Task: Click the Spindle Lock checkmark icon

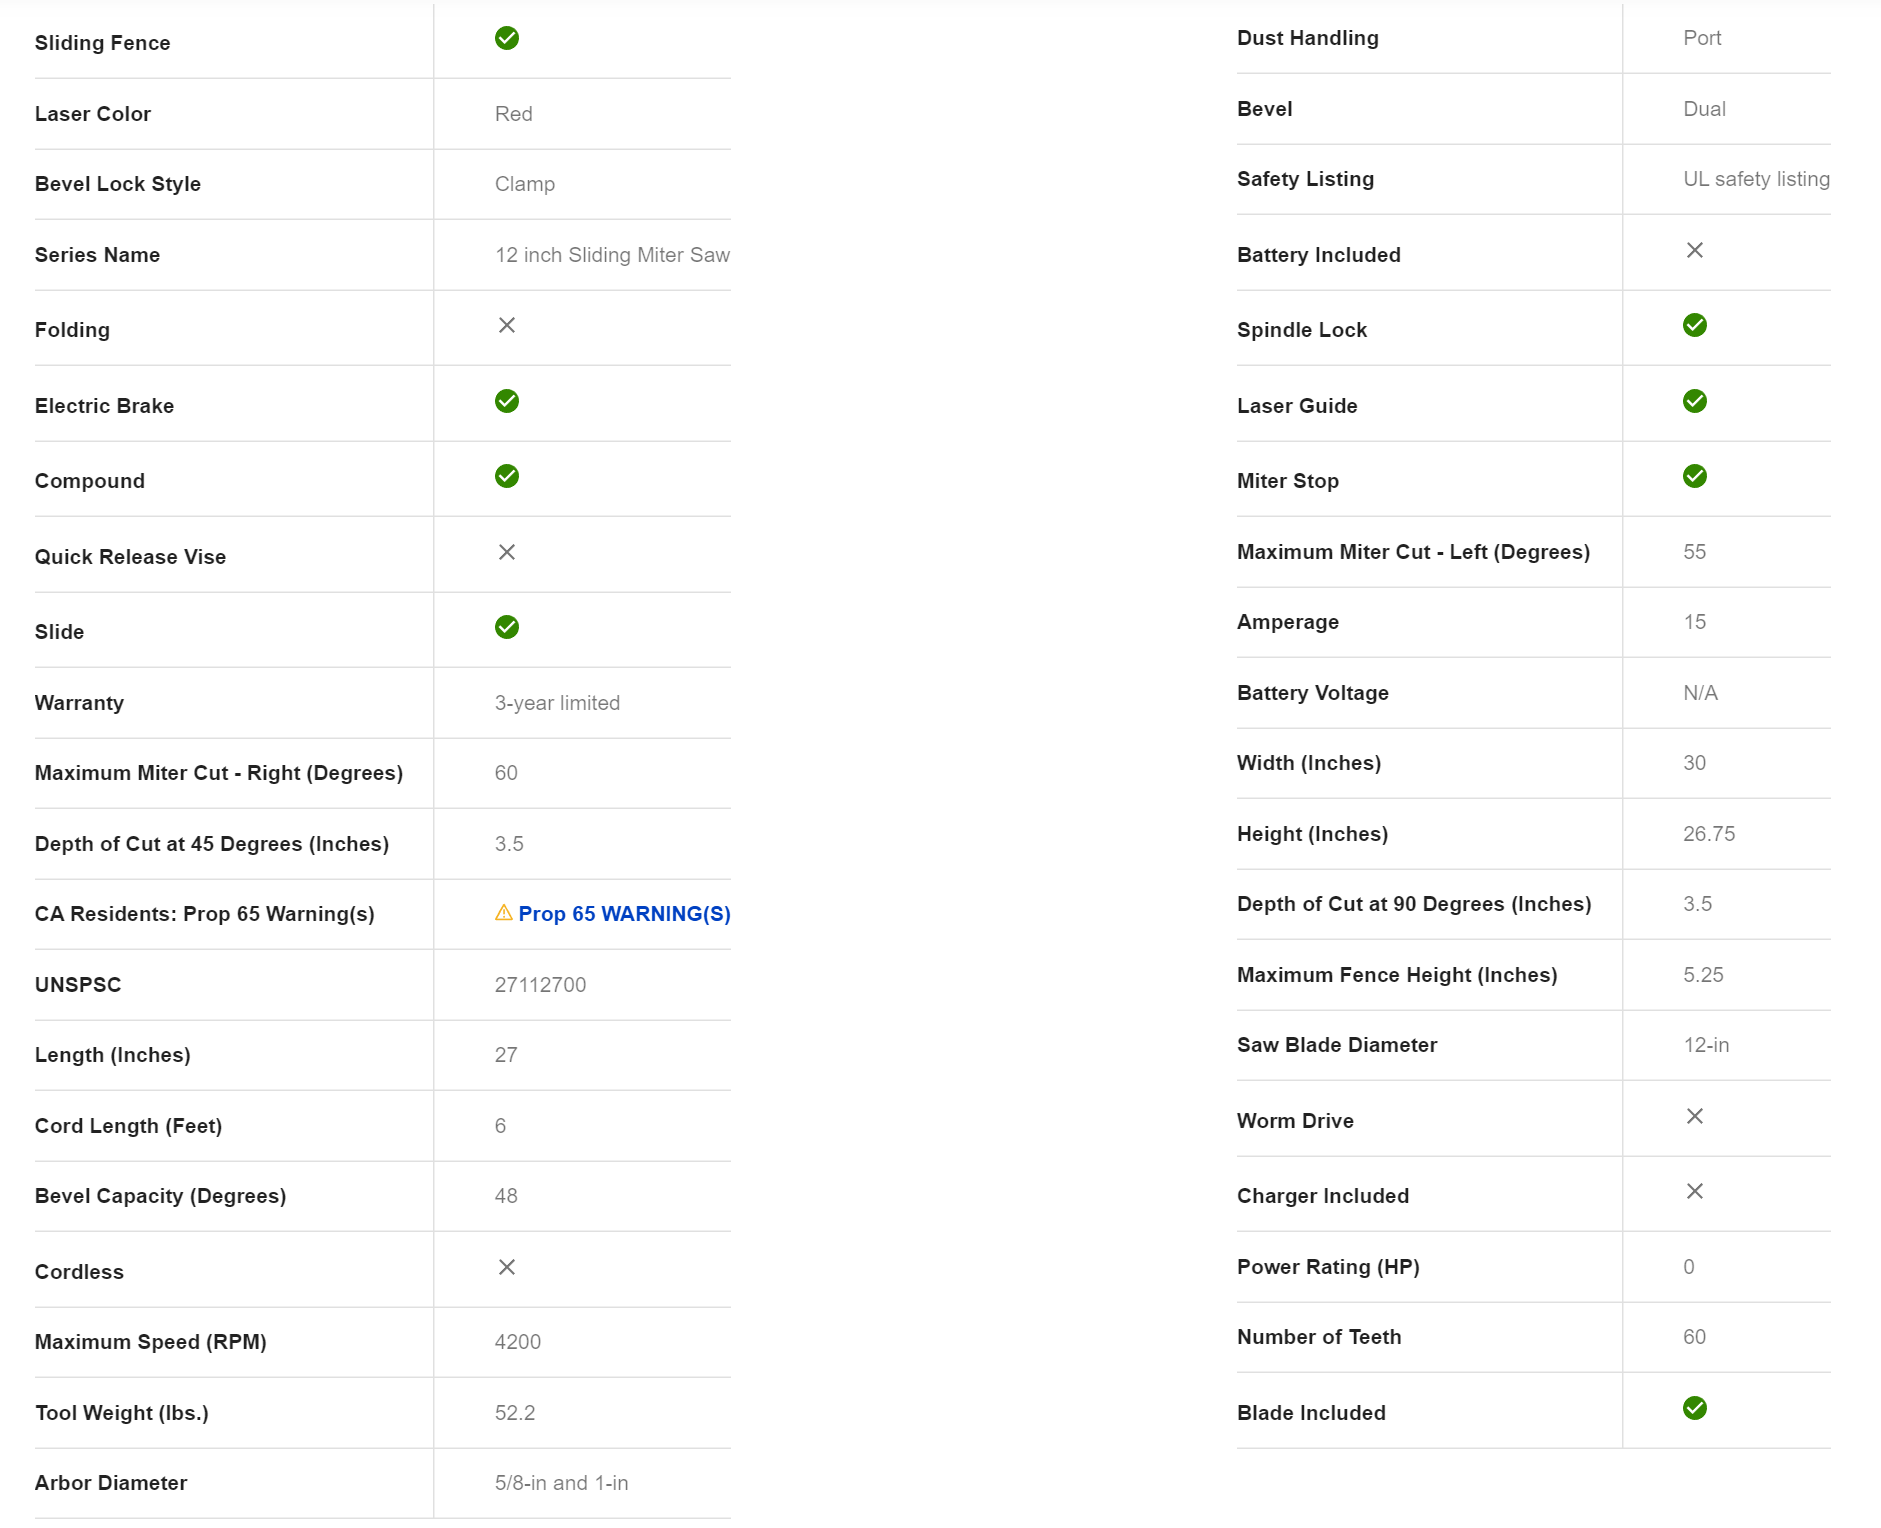Action: tap(1695, 325)
